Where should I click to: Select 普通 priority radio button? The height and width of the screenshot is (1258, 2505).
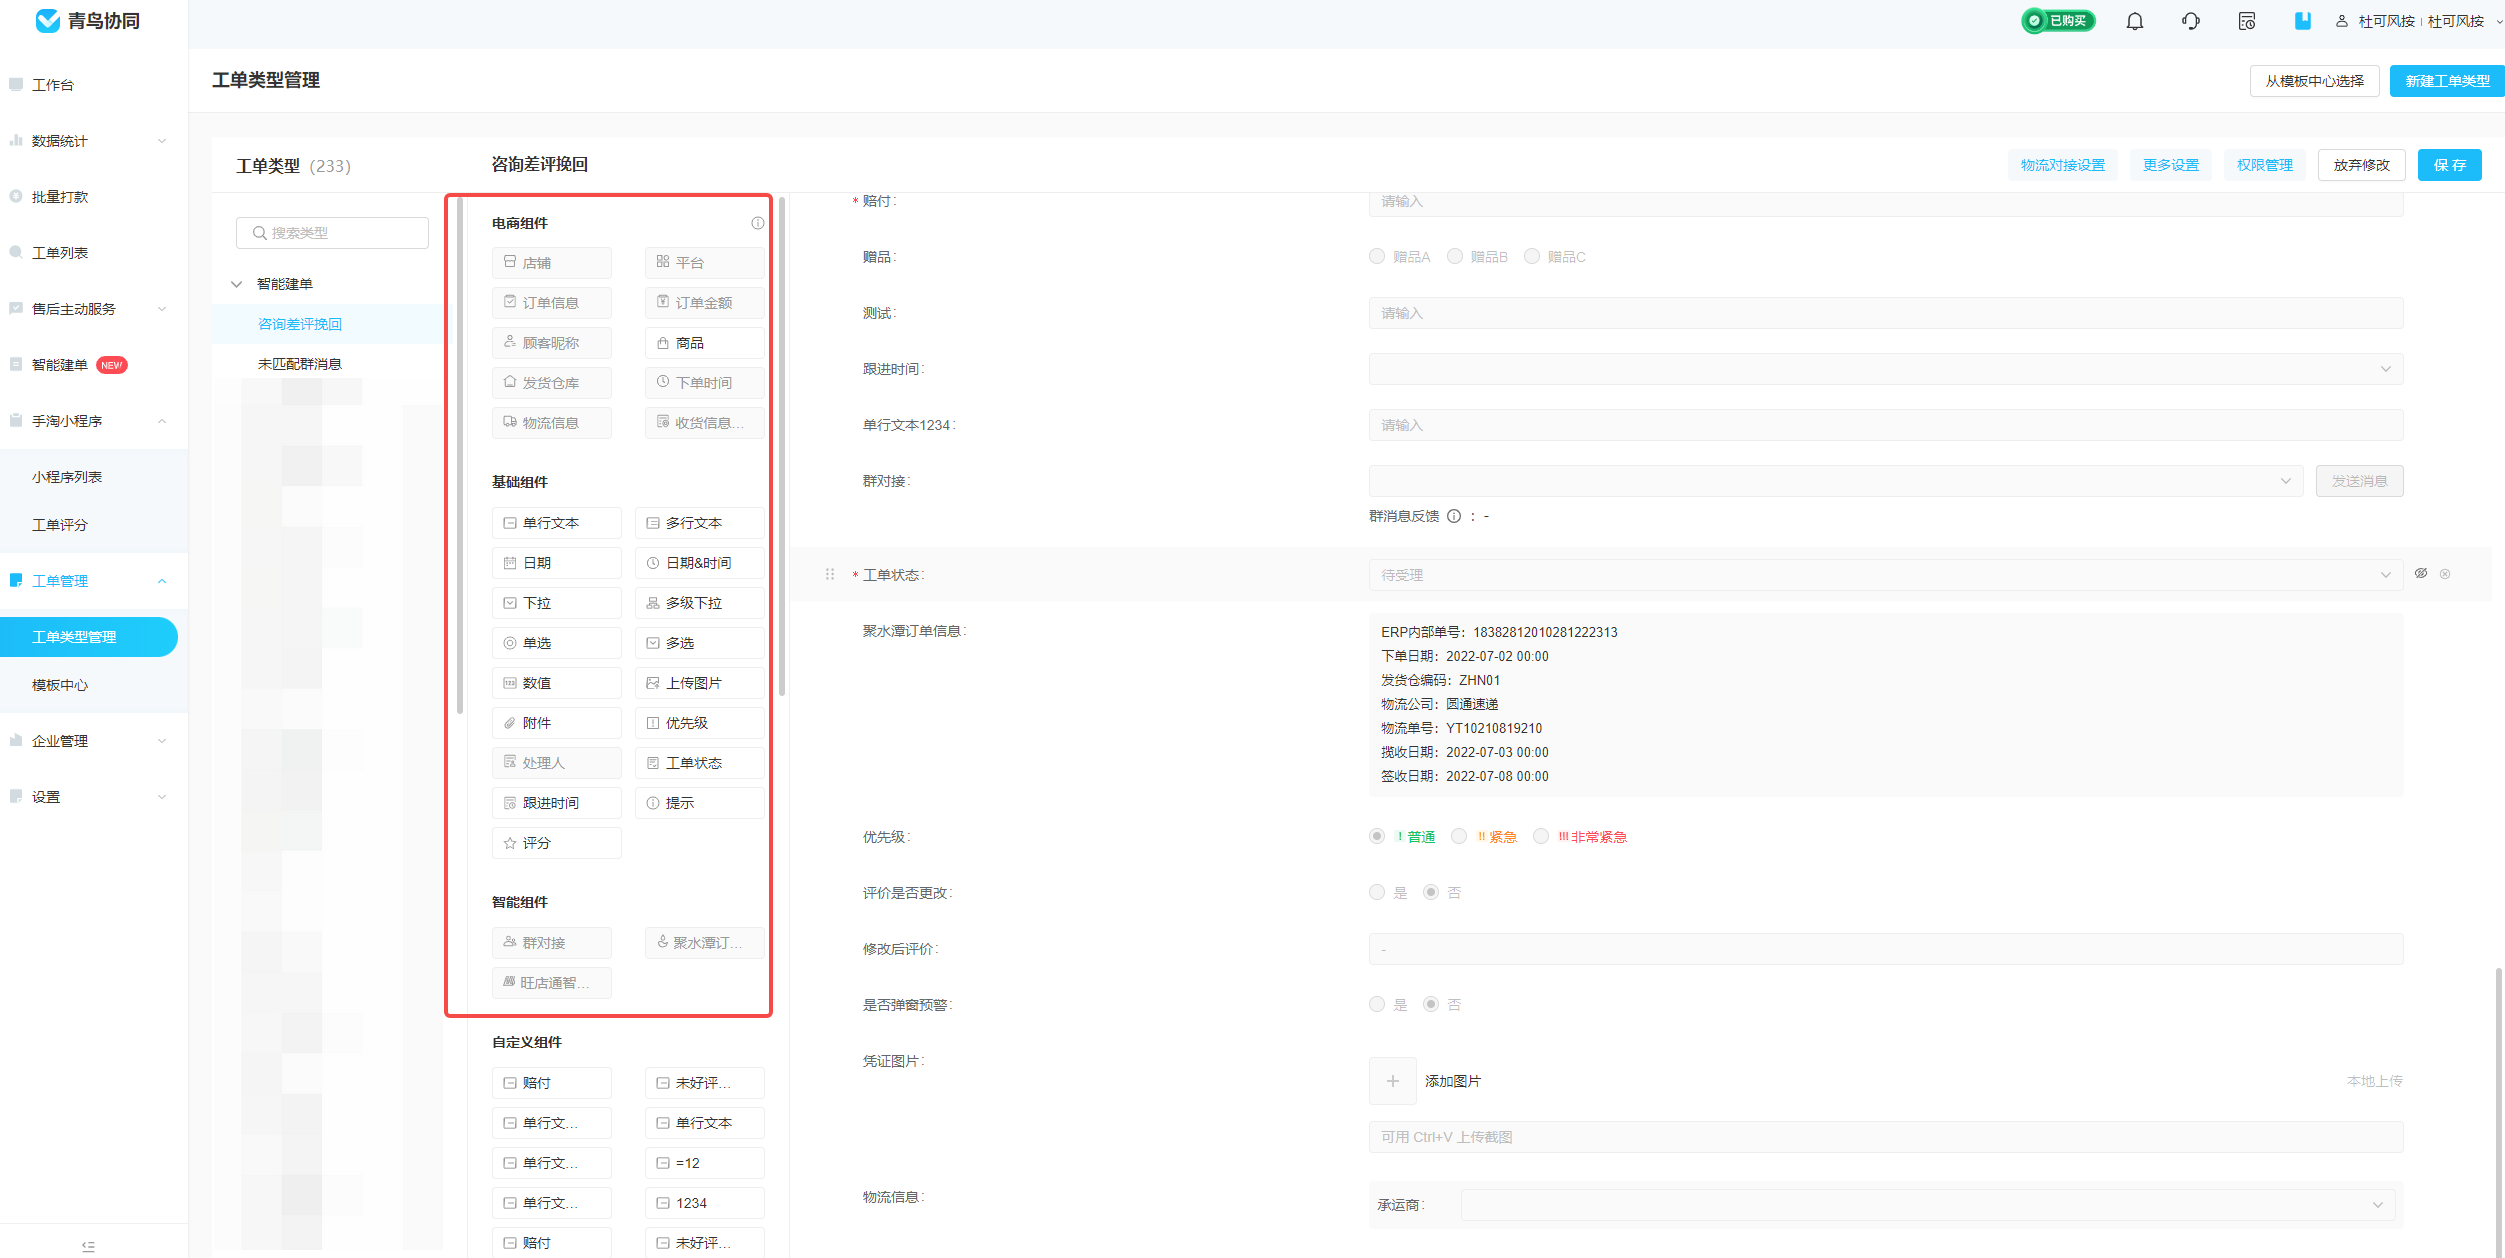click(1378, 836)
